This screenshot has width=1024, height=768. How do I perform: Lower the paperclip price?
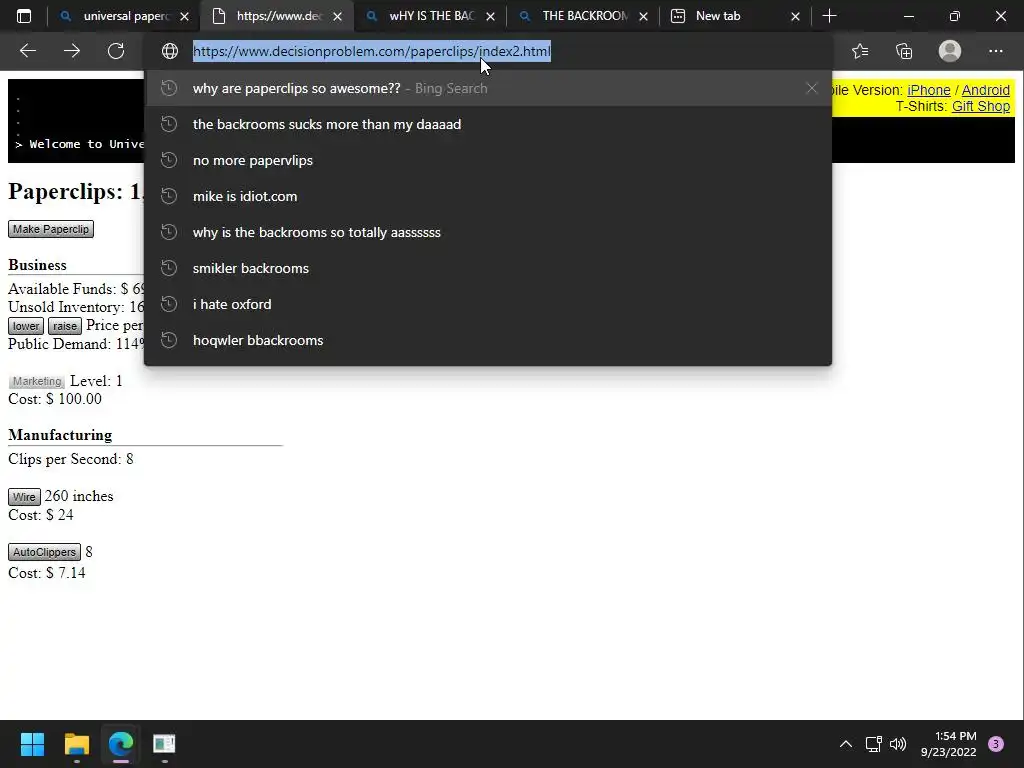point(26,326)
